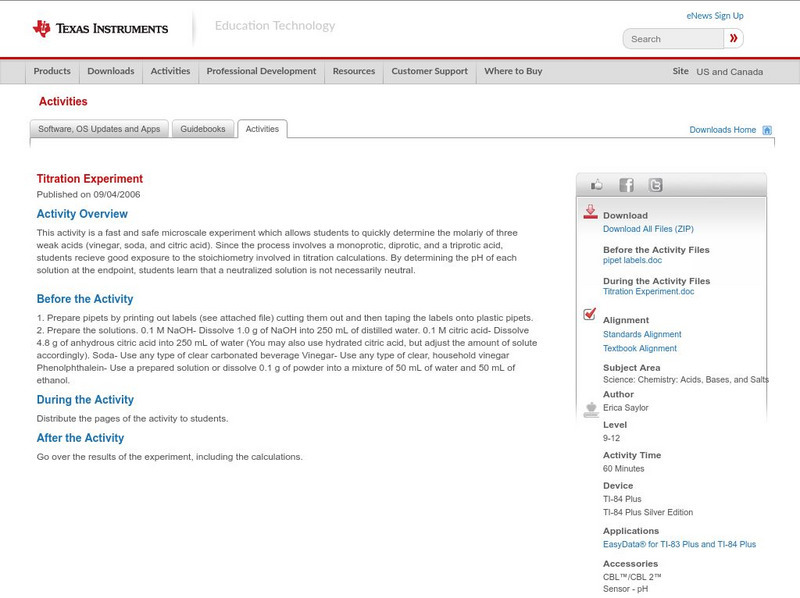Open the Resources menu
800x598 pixels.
354,71
